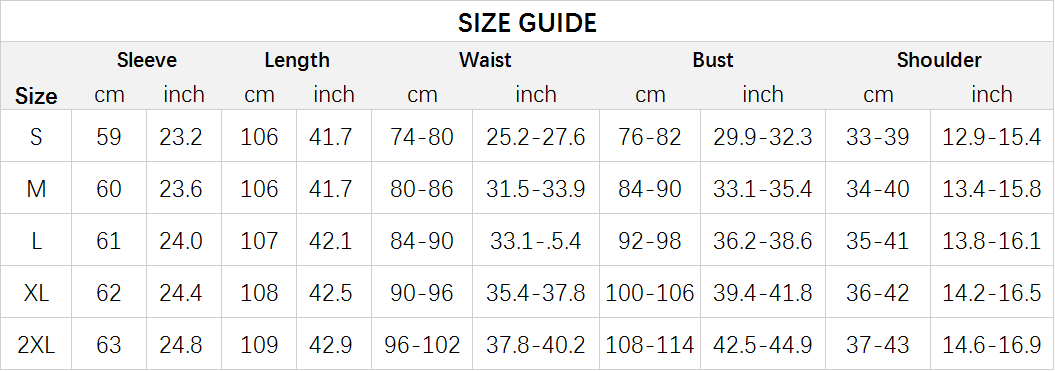The image size is (1055, 371).
Task: Click the 109 length cm cell
Action: [x=259, y=345]
